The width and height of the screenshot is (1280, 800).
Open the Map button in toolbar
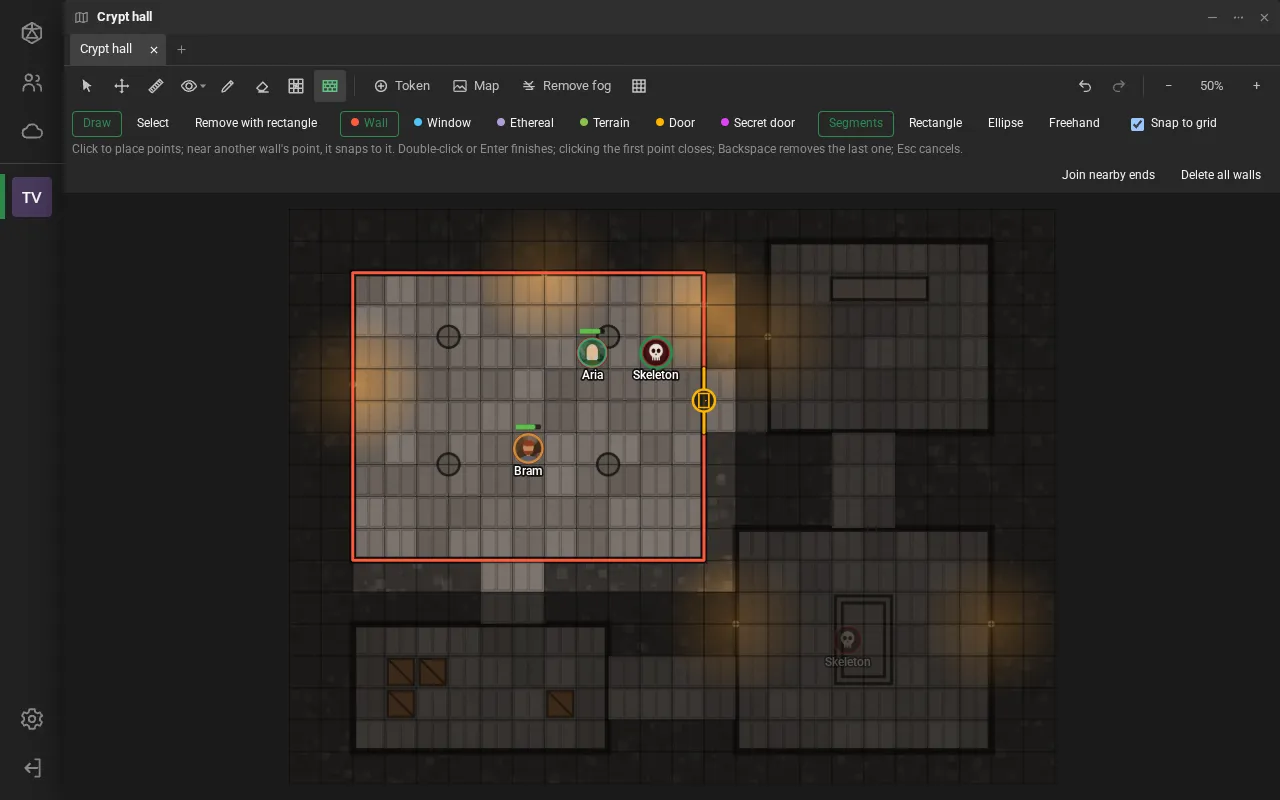[476, 86]
